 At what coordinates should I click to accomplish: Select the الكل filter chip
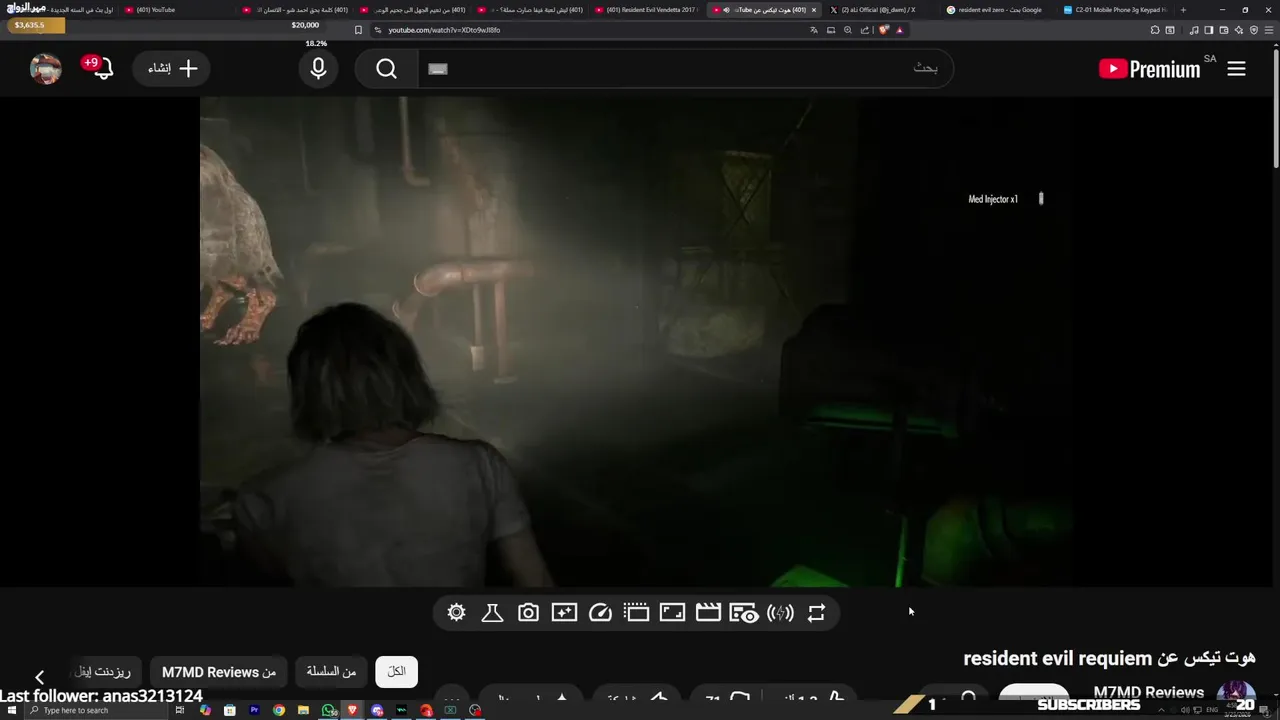click(396, 672)
